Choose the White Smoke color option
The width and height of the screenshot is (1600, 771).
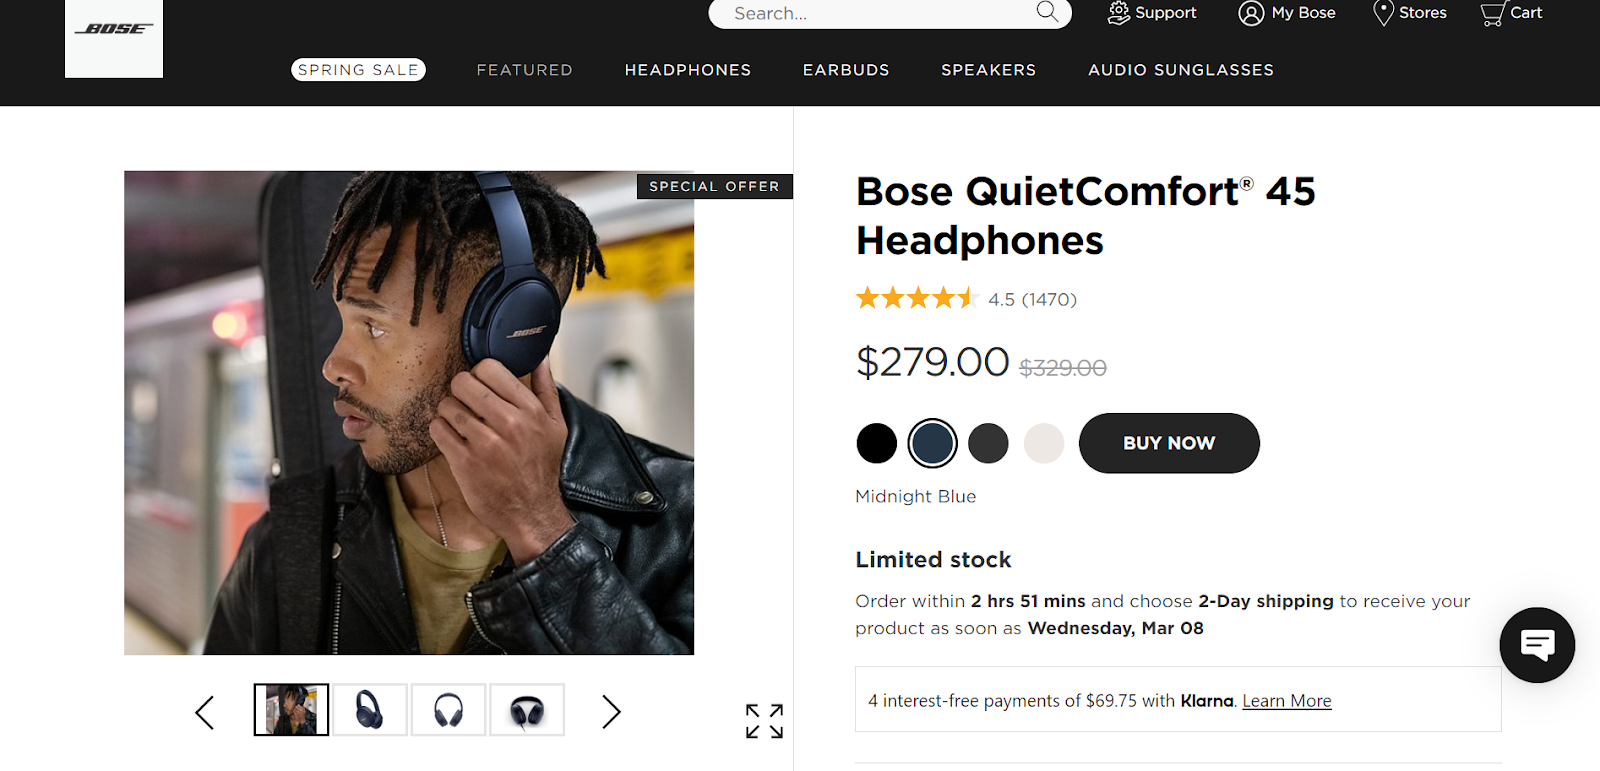tap(1043, 443)
